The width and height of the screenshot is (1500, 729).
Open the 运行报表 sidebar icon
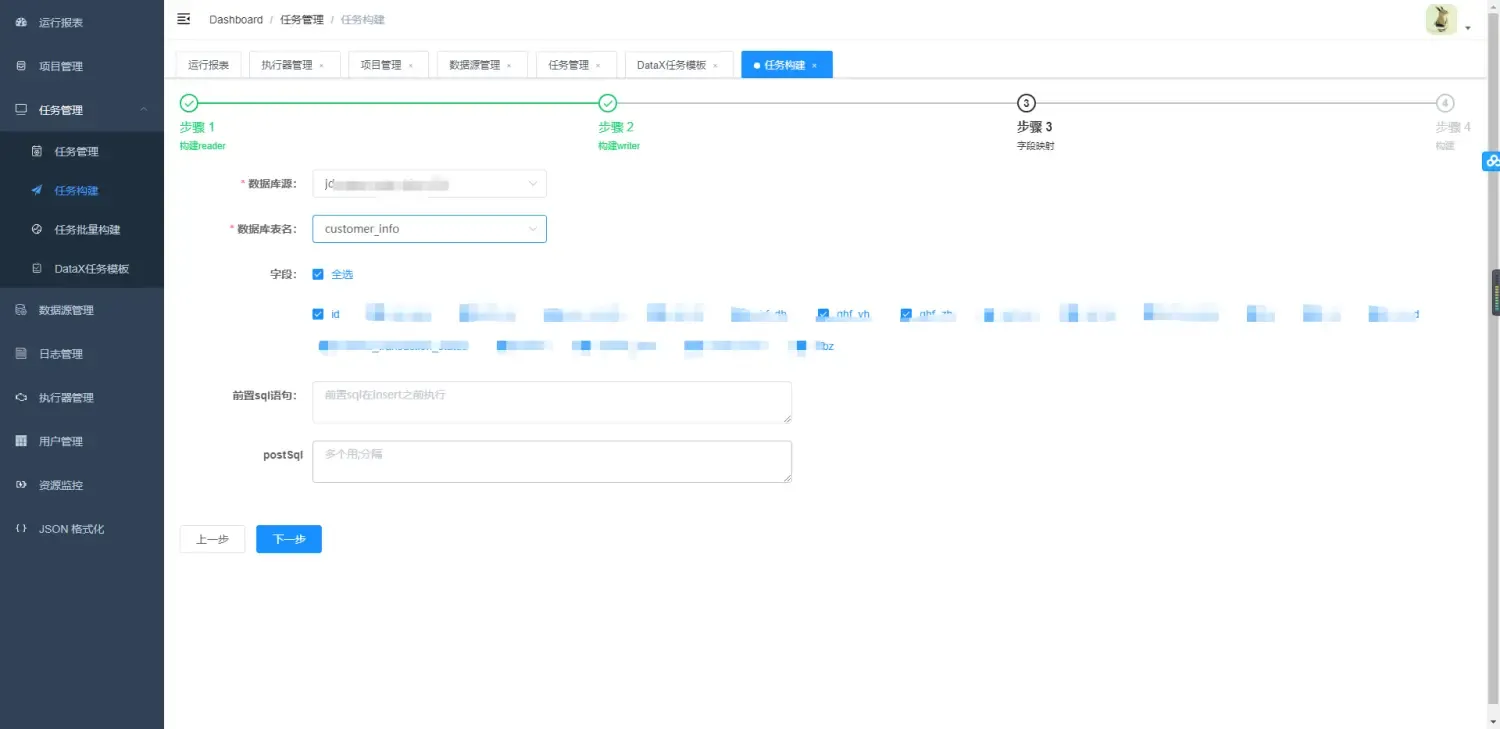click(x=22, y=22)
